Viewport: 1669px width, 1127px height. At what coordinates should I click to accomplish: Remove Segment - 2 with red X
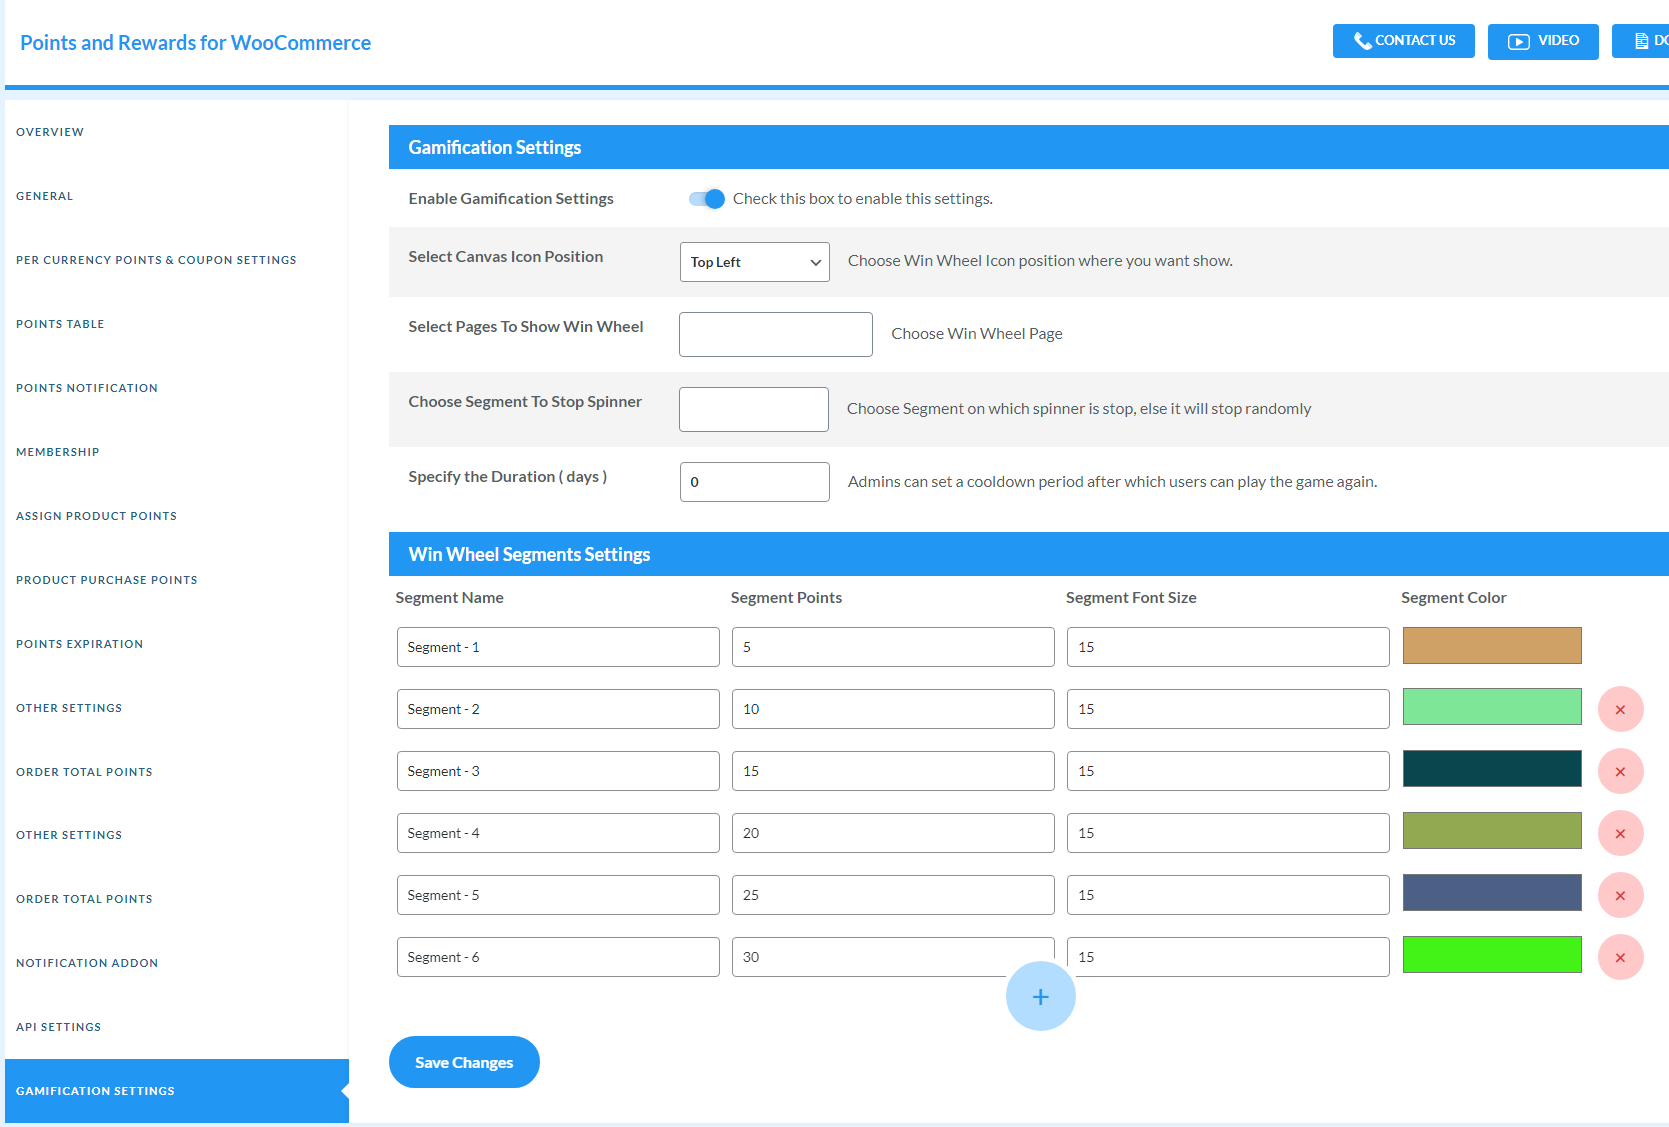click(1620, 709)
